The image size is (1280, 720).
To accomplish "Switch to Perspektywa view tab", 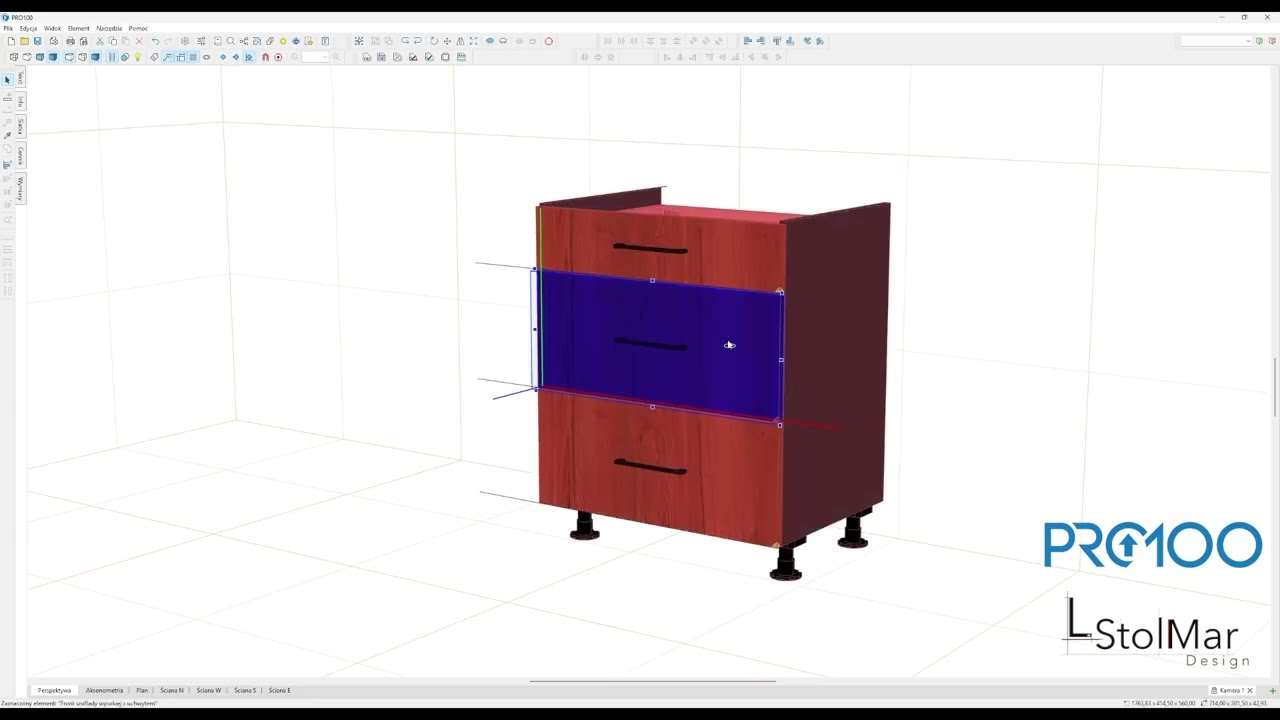I will (54, 690).
